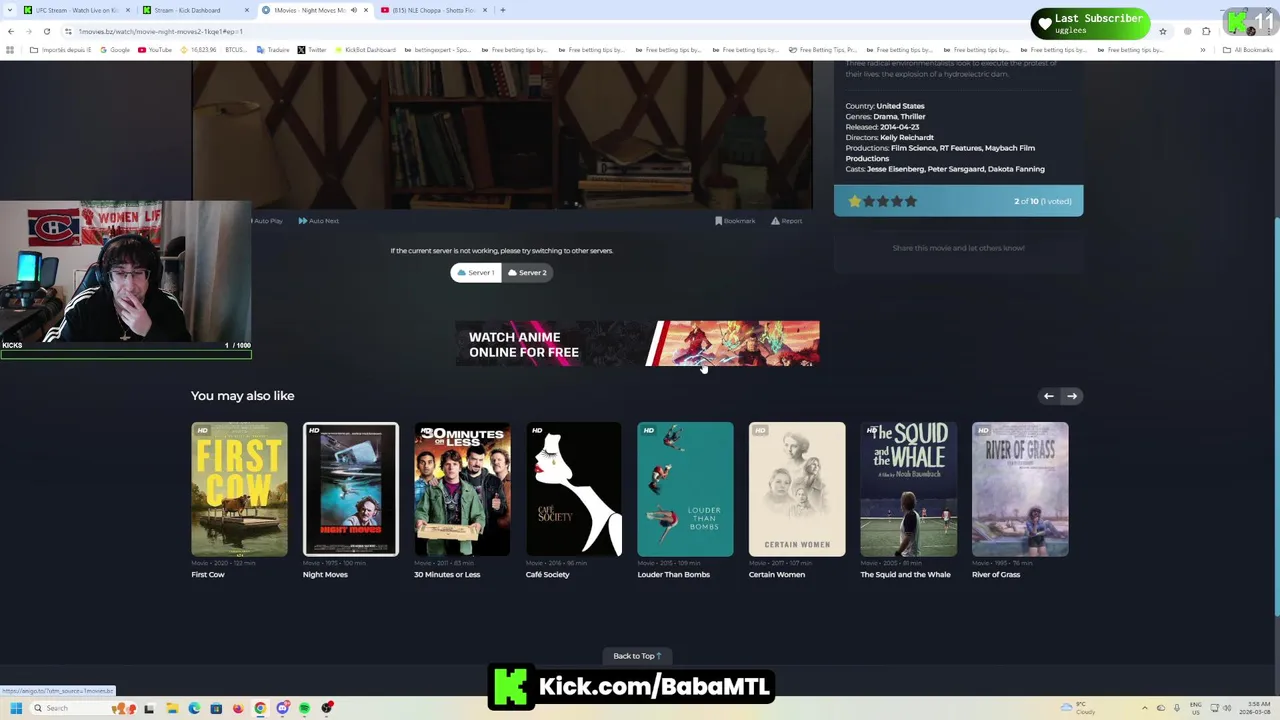Open Spotify from the taskbar
Image resolution: width=1280 pixels, height=720 pixels.
point(304,708)
